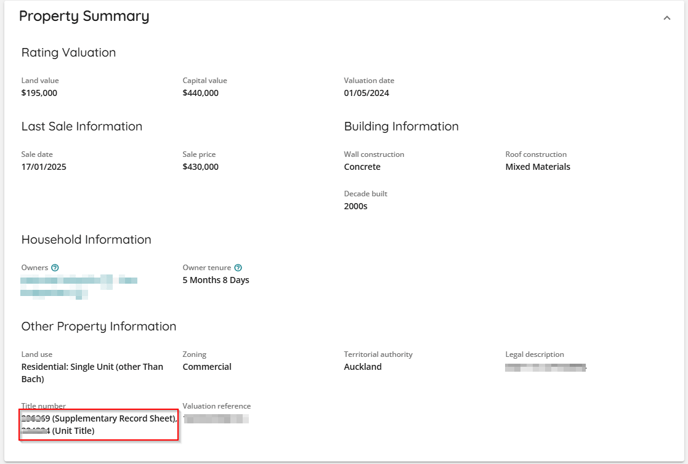Collapse the Property Summary panel
The height and width of the screenshot is (464, 688).
click(x=666, y=18)
